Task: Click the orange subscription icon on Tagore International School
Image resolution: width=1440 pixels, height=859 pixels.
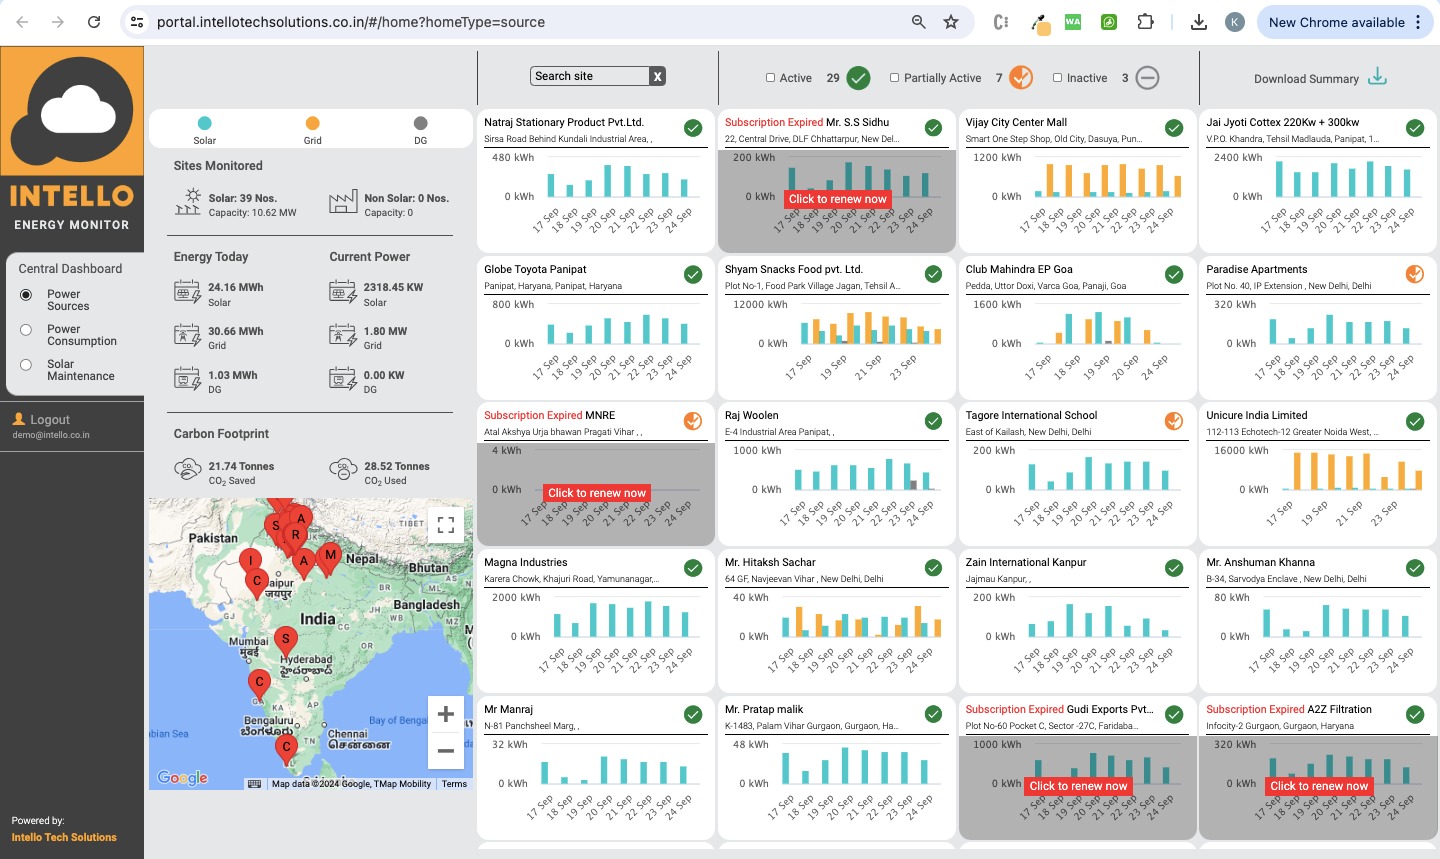Action: tap(1173, 421)
